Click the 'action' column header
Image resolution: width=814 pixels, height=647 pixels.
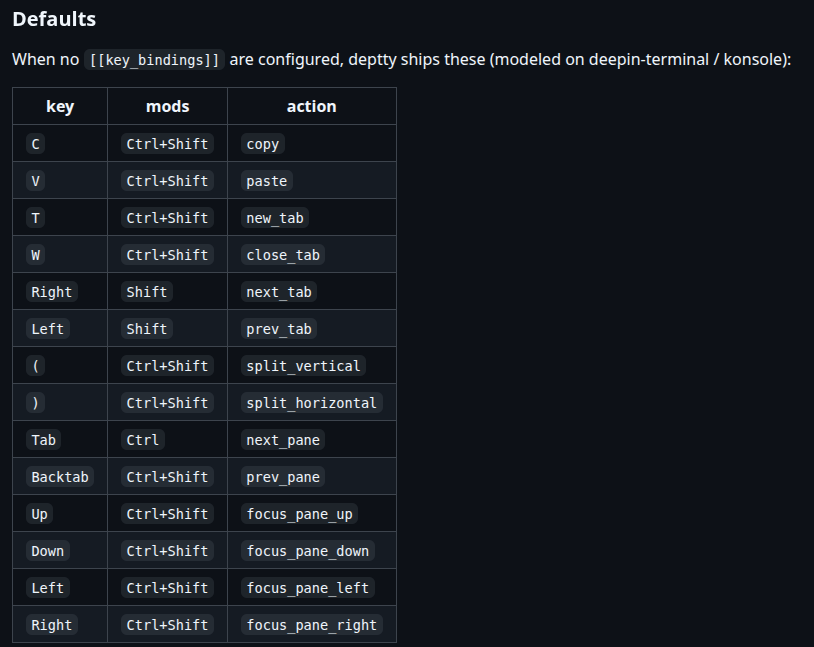click(x=311, y=106)
